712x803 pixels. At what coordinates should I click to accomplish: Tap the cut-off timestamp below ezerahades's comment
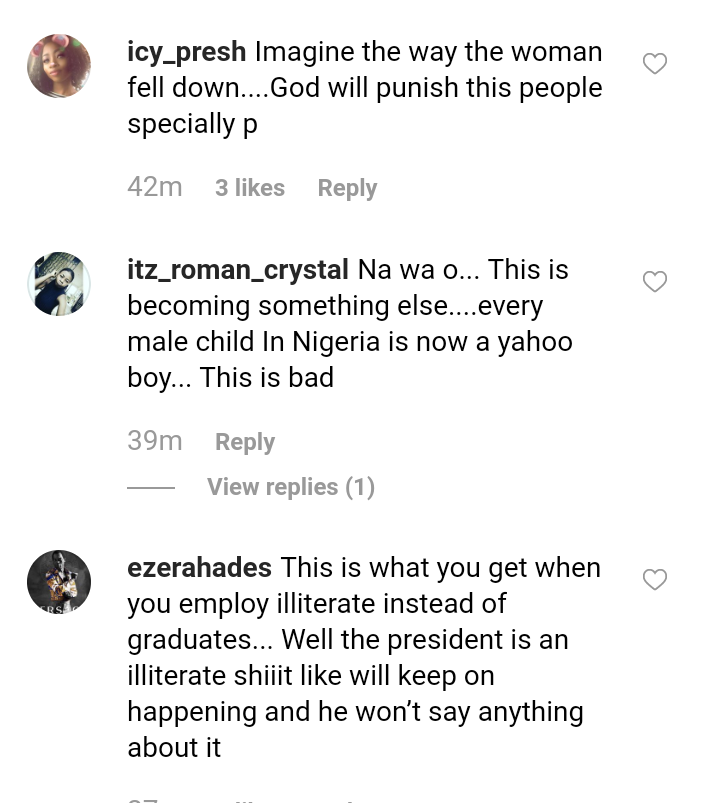pyautogui.click(x=144, y=799)
